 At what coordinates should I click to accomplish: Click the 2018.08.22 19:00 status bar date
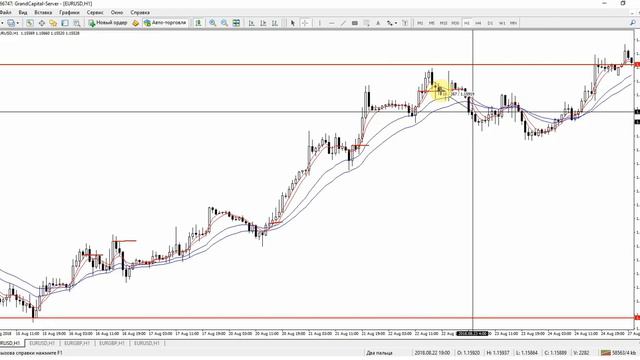coord(432,352)
